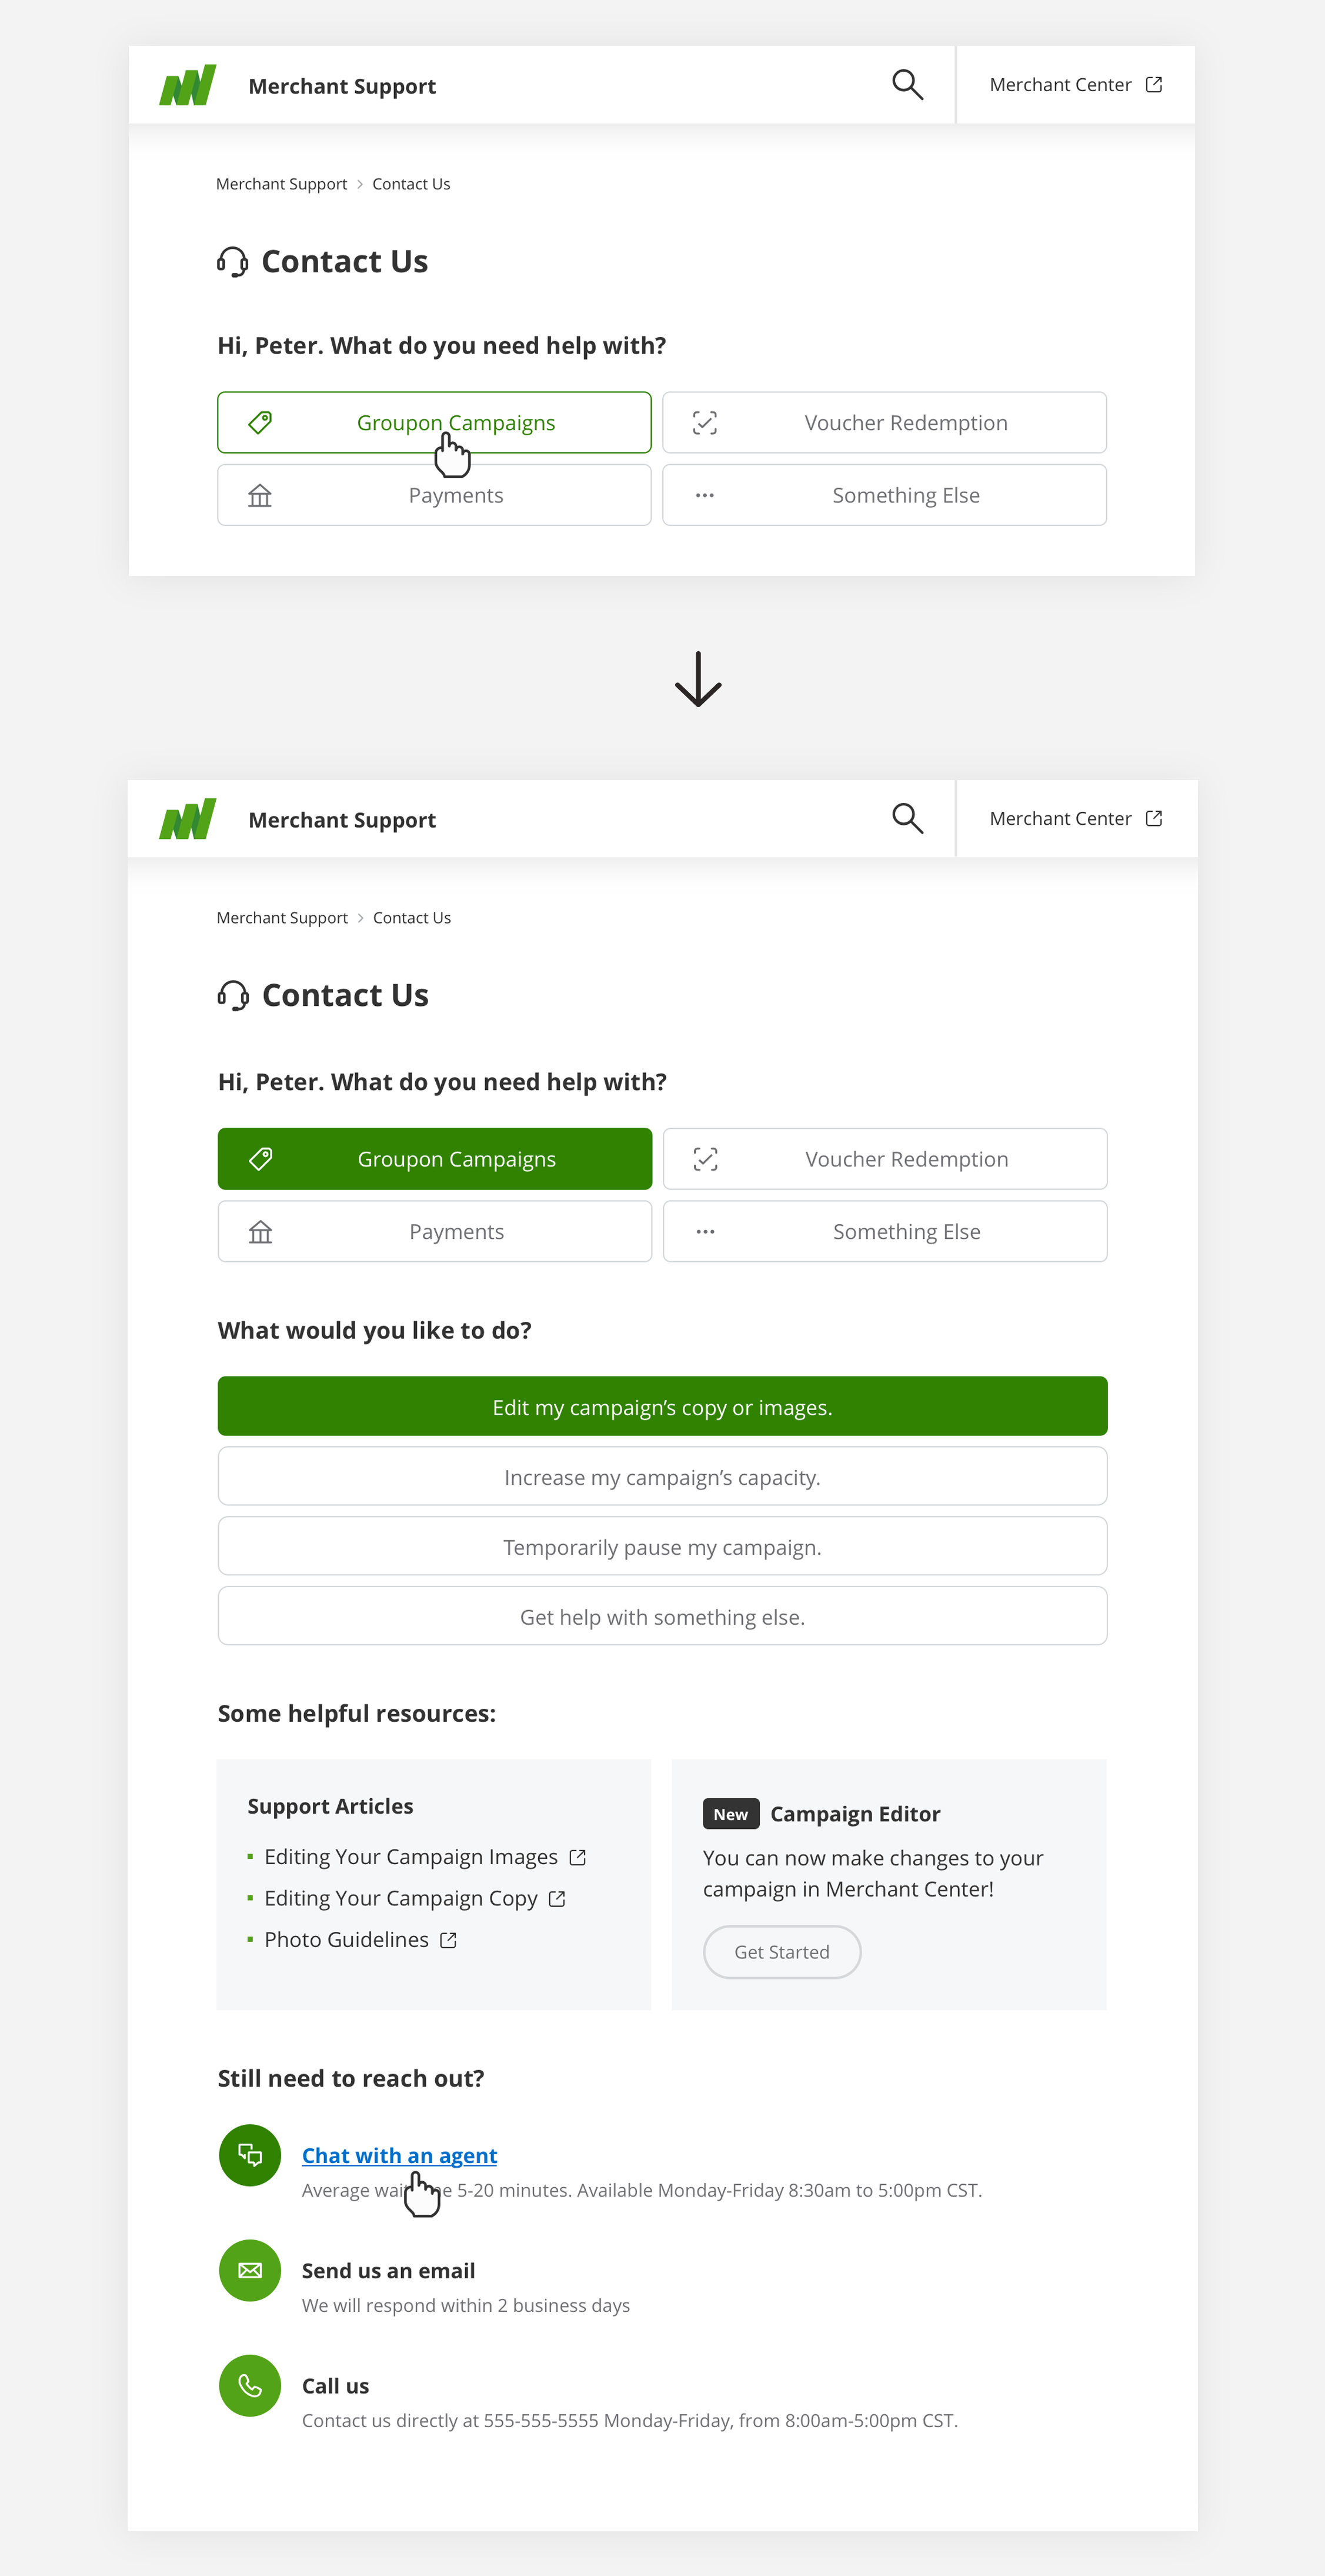
Task: Choose Increase my campaign's capacity option
Action: pyautogui.click(x=662, y=1476)
